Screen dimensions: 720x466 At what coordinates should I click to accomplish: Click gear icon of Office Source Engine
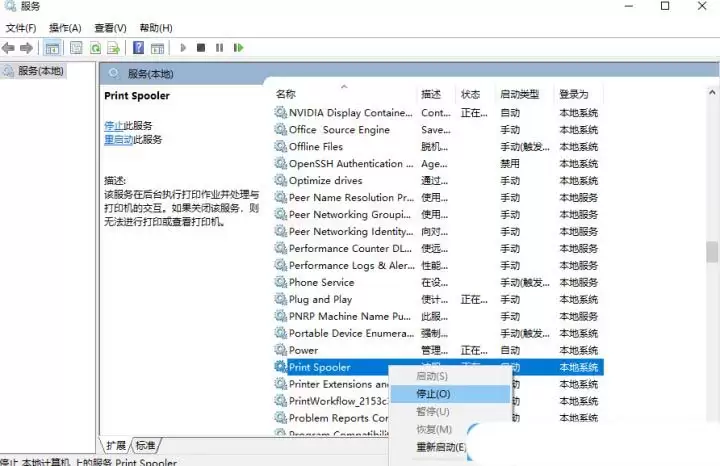tap(281, 129)
